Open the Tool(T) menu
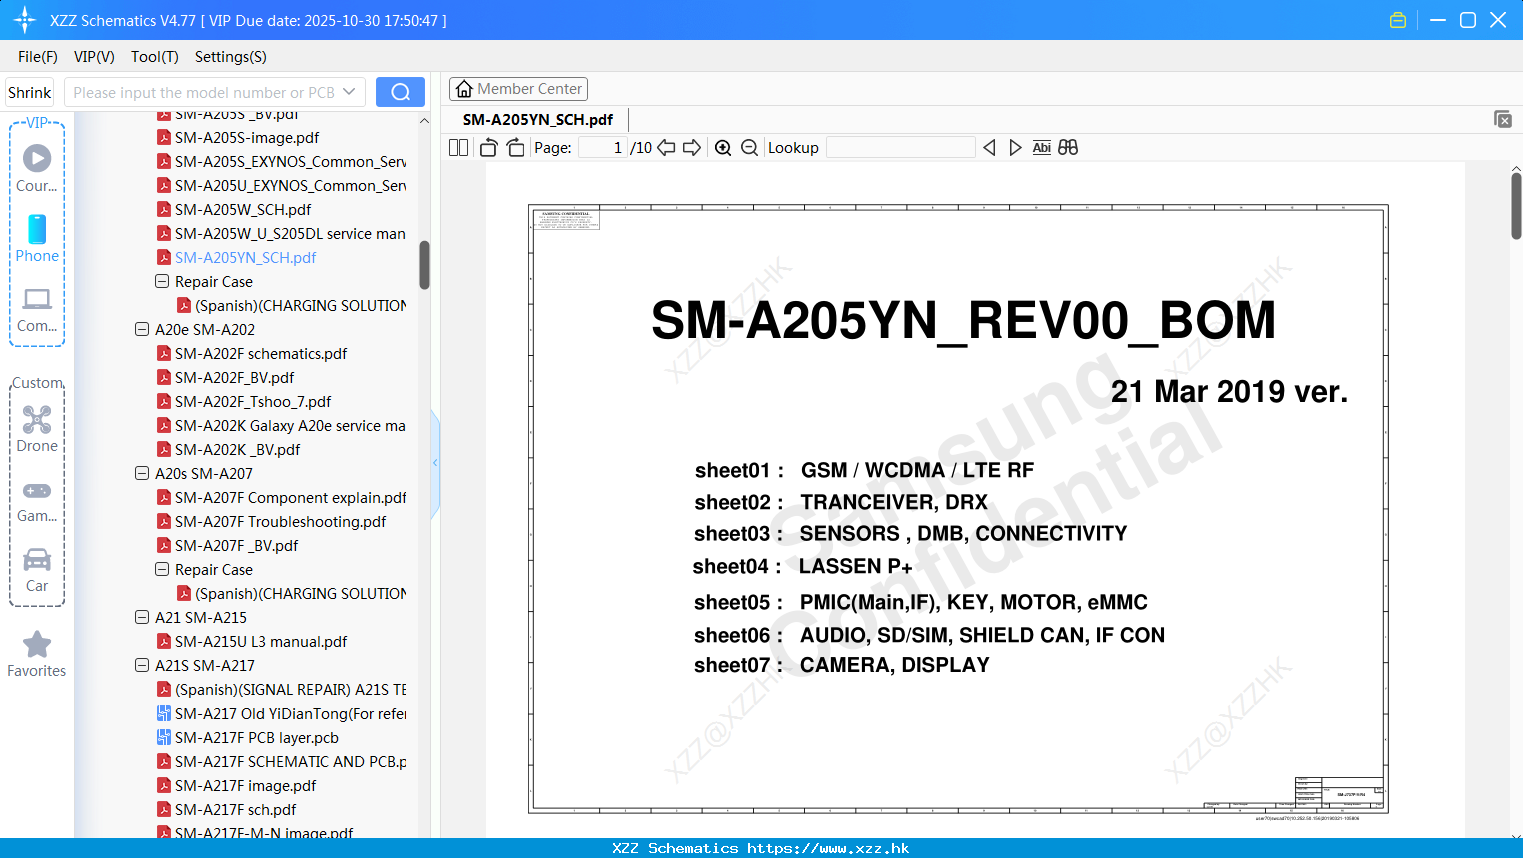This screenshot has width=1523, height=858. coord(155,57)
